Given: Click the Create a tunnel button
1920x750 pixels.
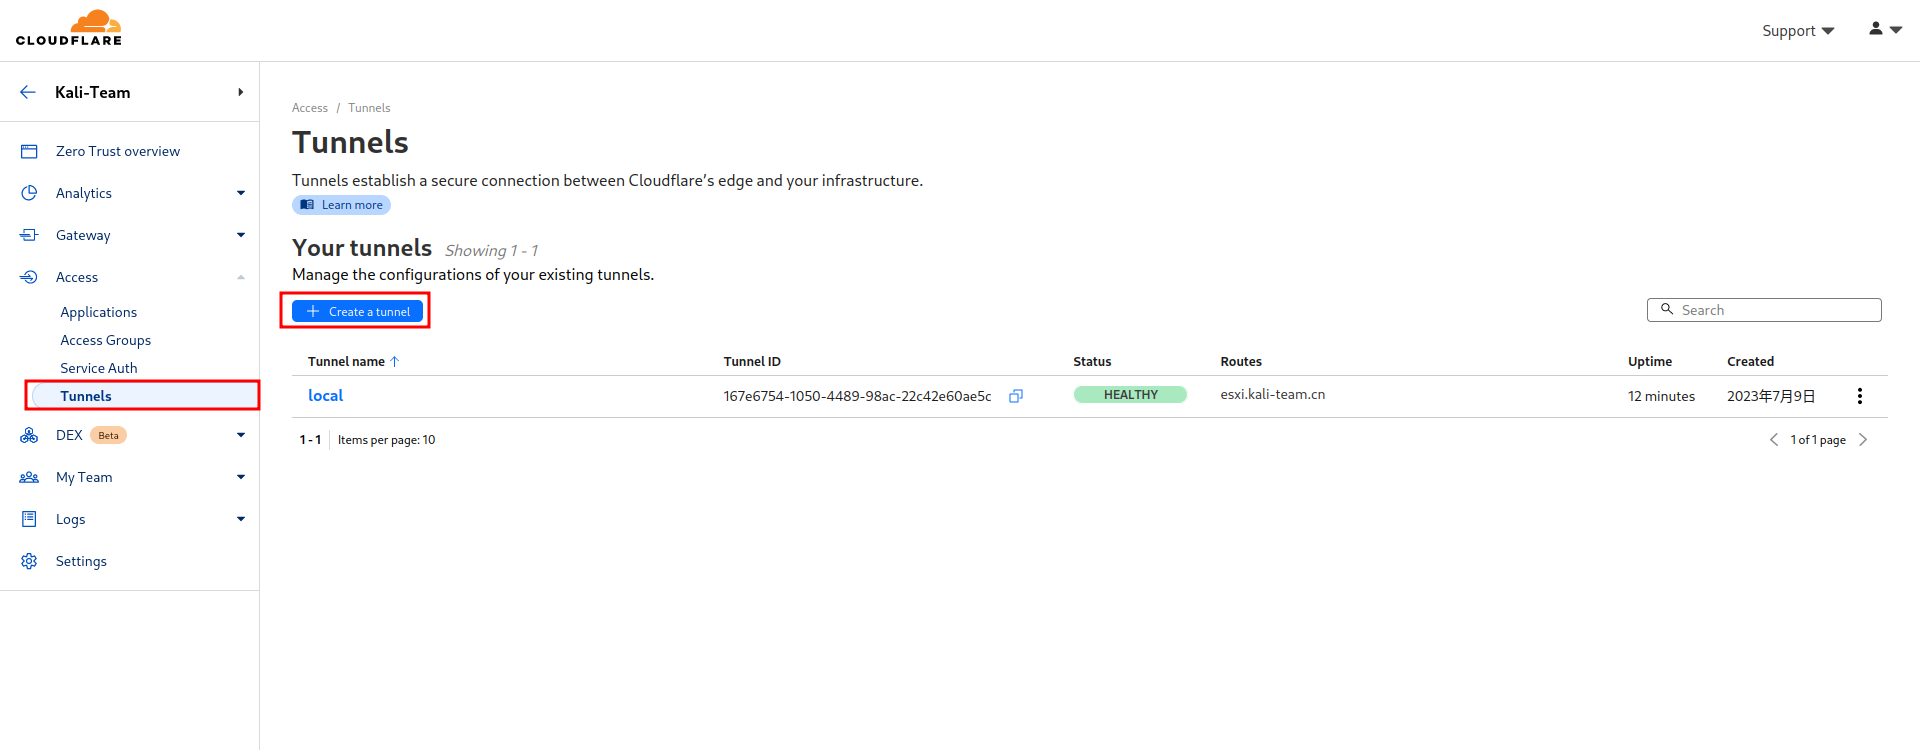Looking at the screenshot, I should pos(357,312).
